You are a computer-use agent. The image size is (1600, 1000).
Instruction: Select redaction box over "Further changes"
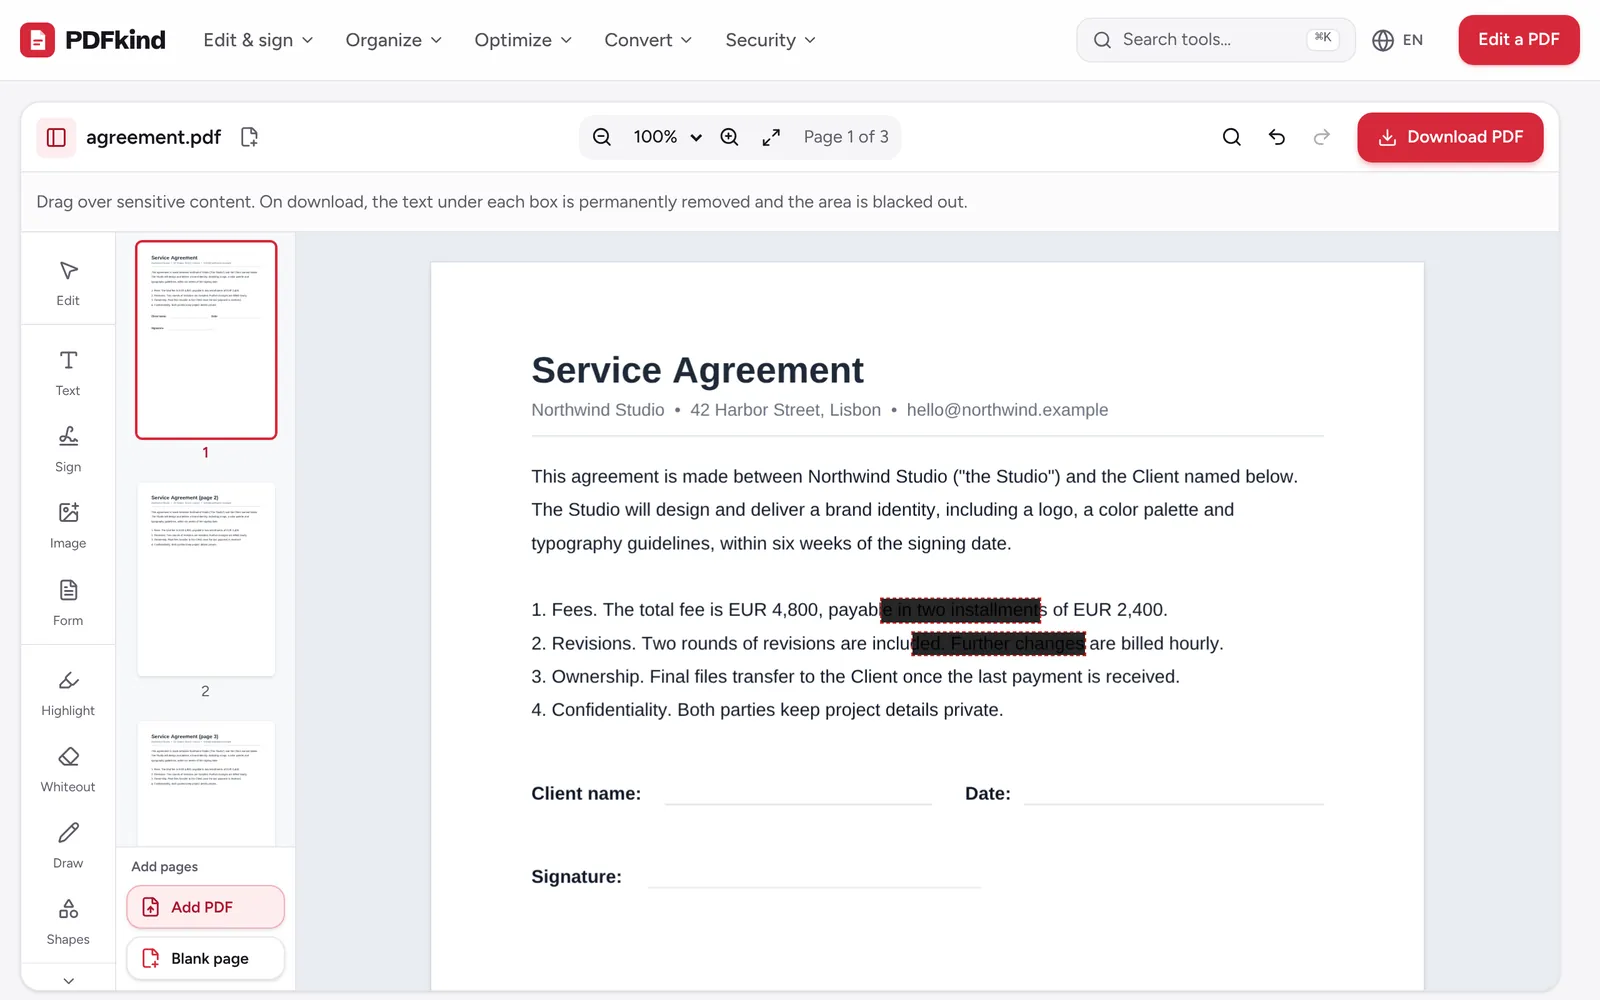[999, 643]
